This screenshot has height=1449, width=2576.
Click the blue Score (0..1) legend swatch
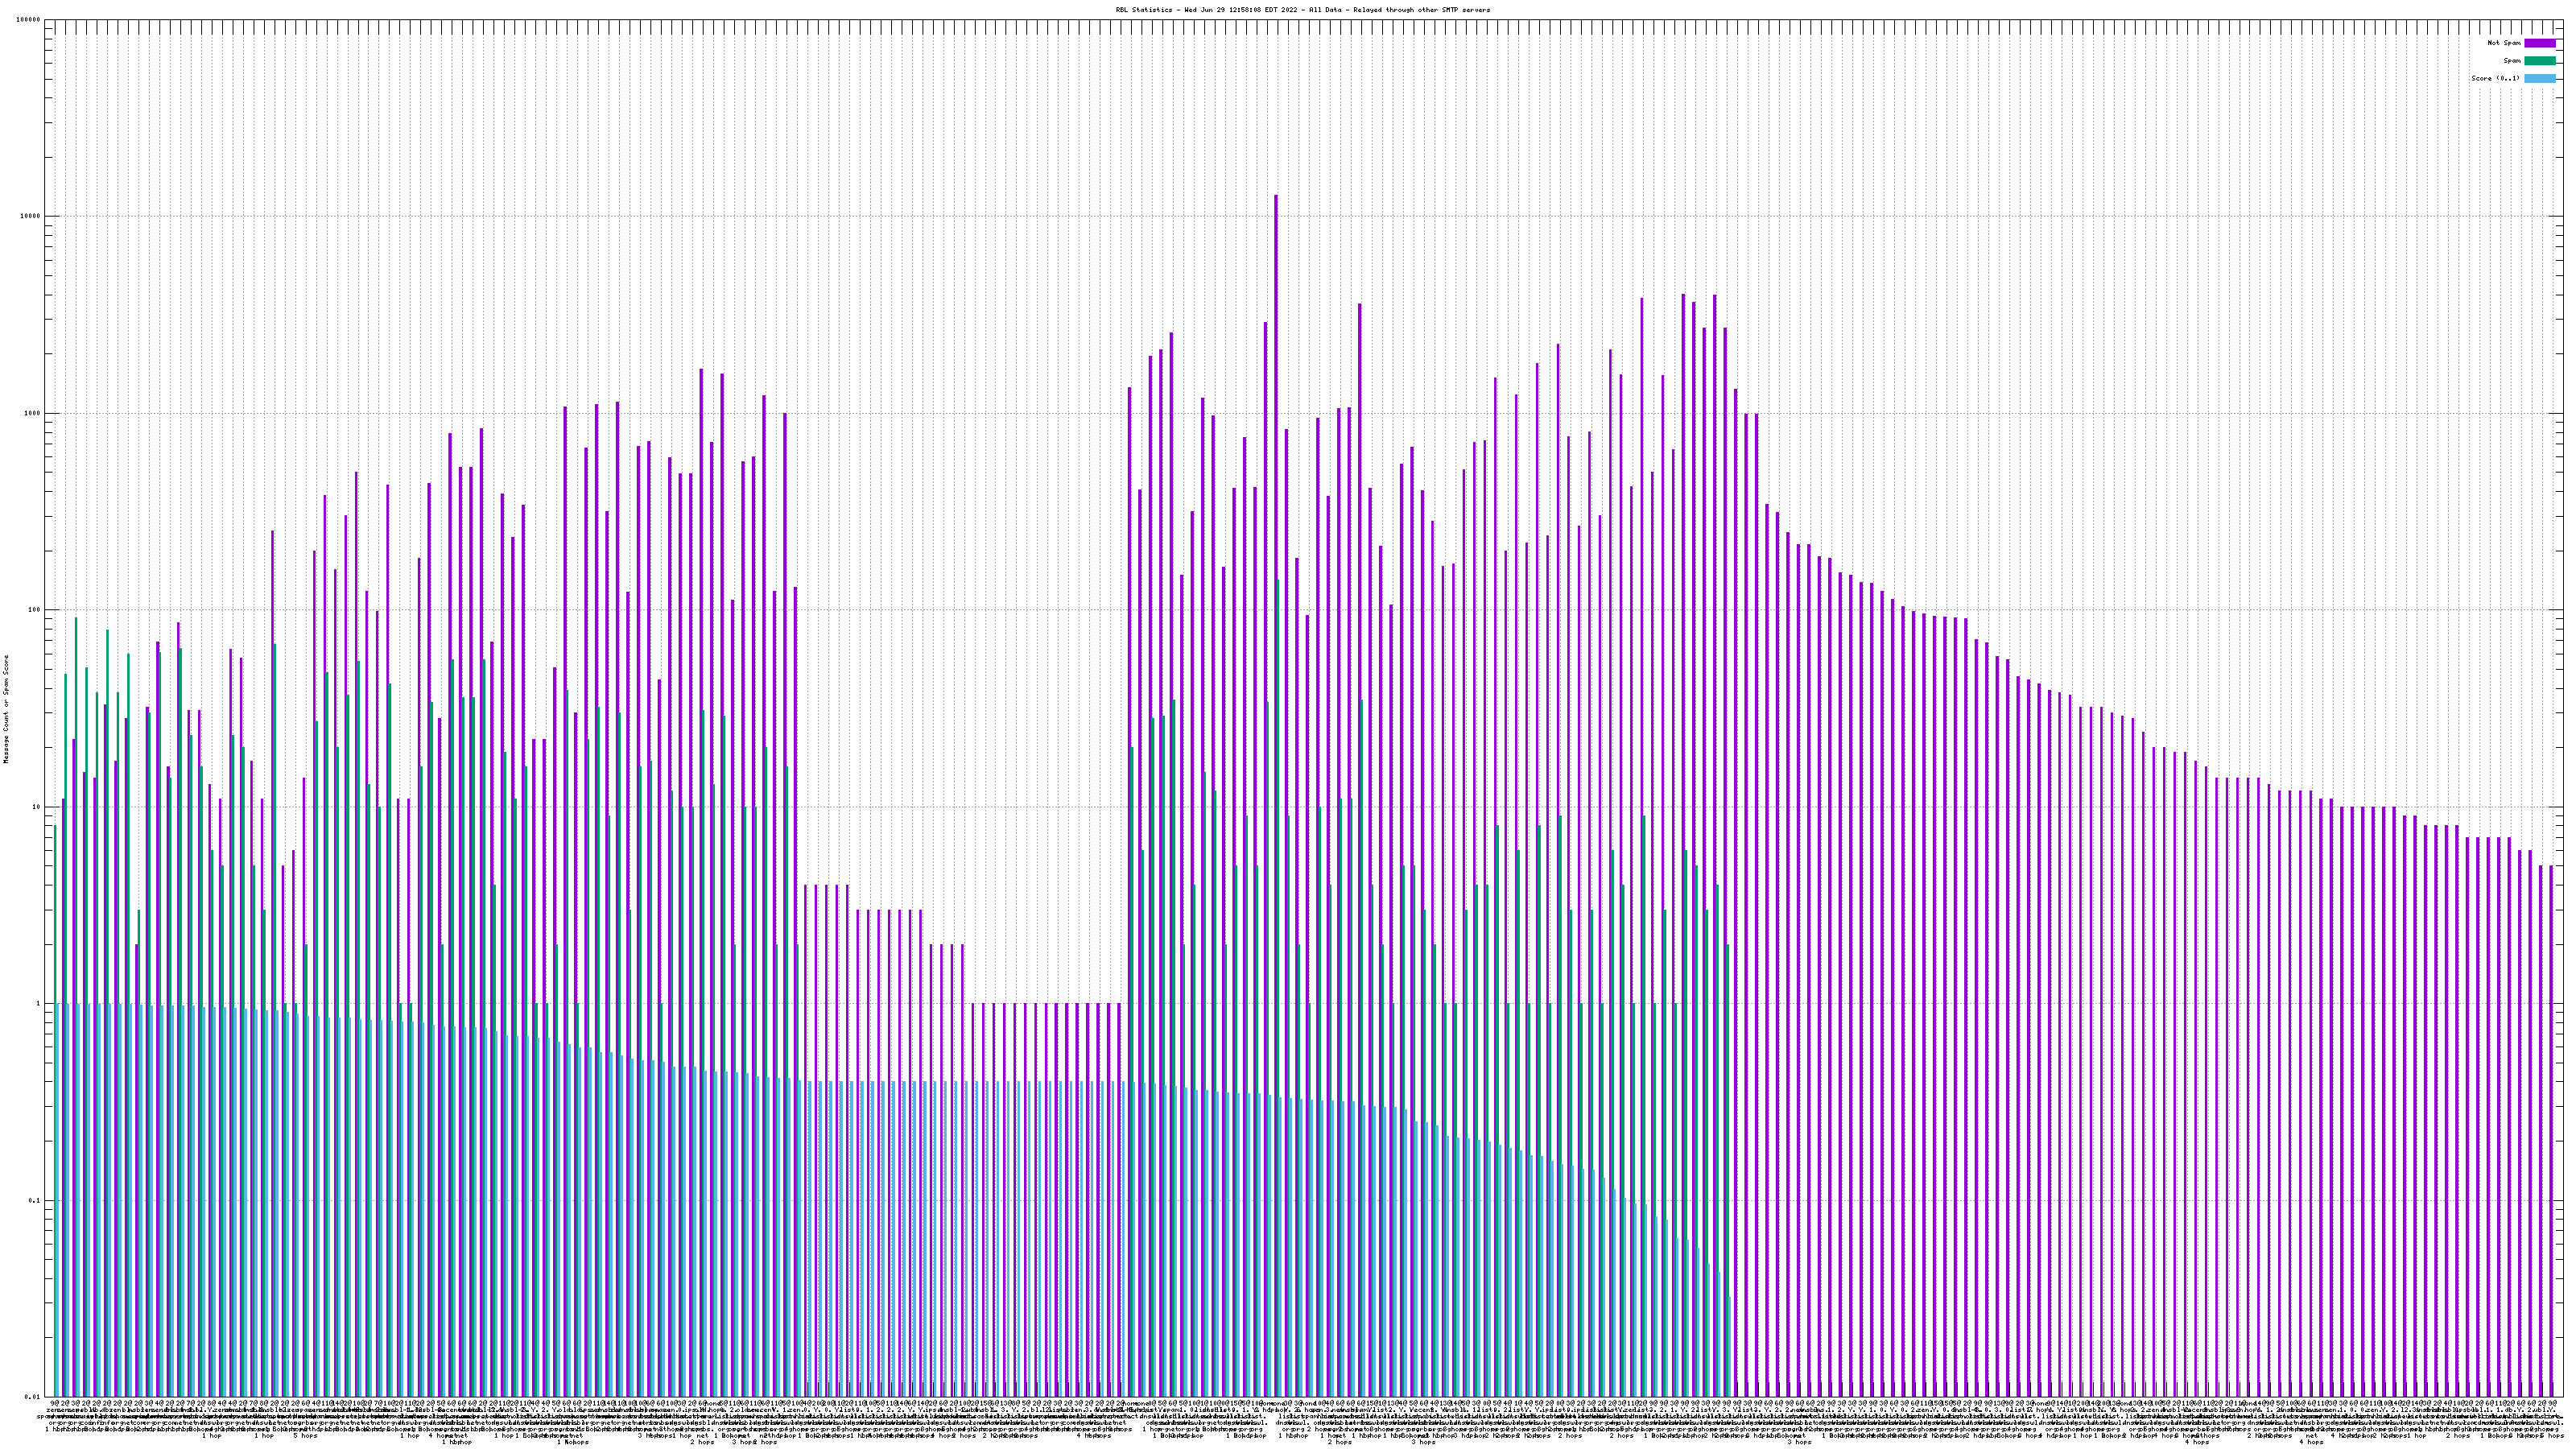(2539, 78)
